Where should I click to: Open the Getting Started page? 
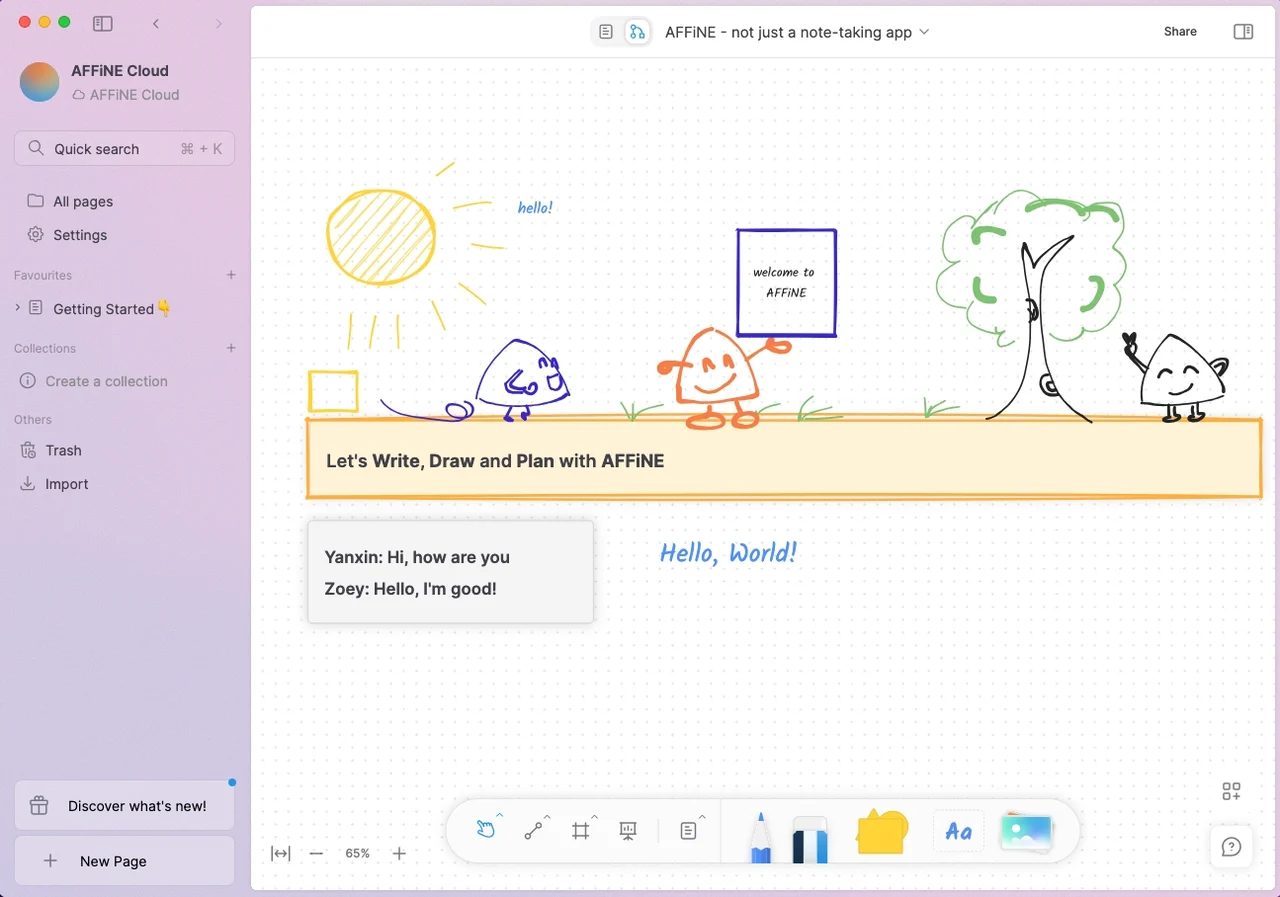pos(112,309)
